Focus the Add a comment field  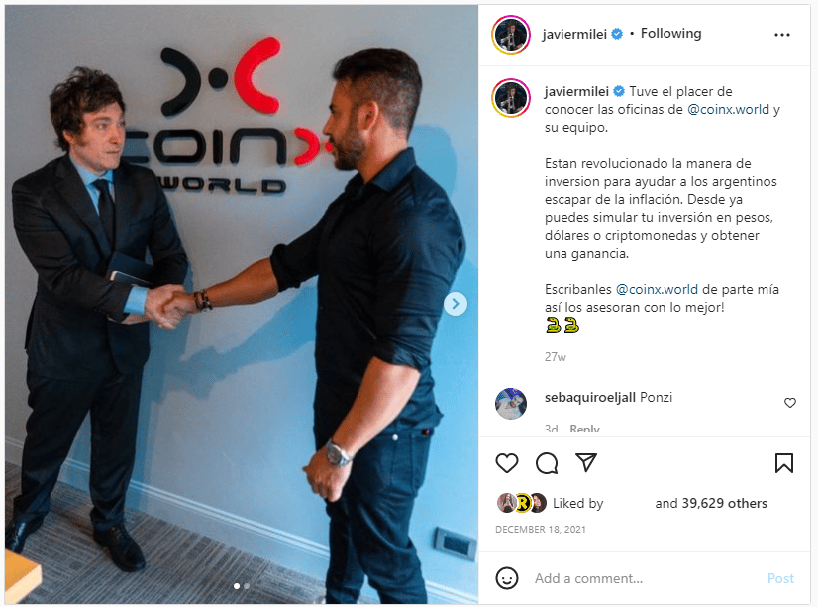tap(646, 579)
